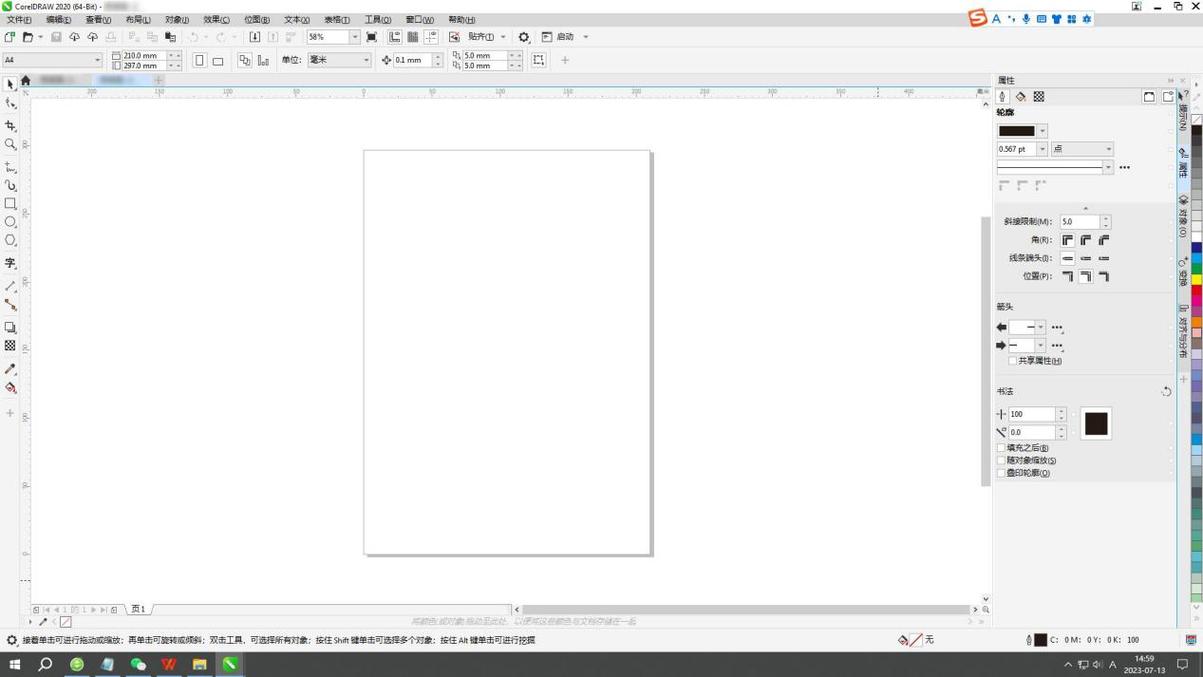Show grid toolbar icon
This screenshot has height=677, width=1203.
[412, 37]
